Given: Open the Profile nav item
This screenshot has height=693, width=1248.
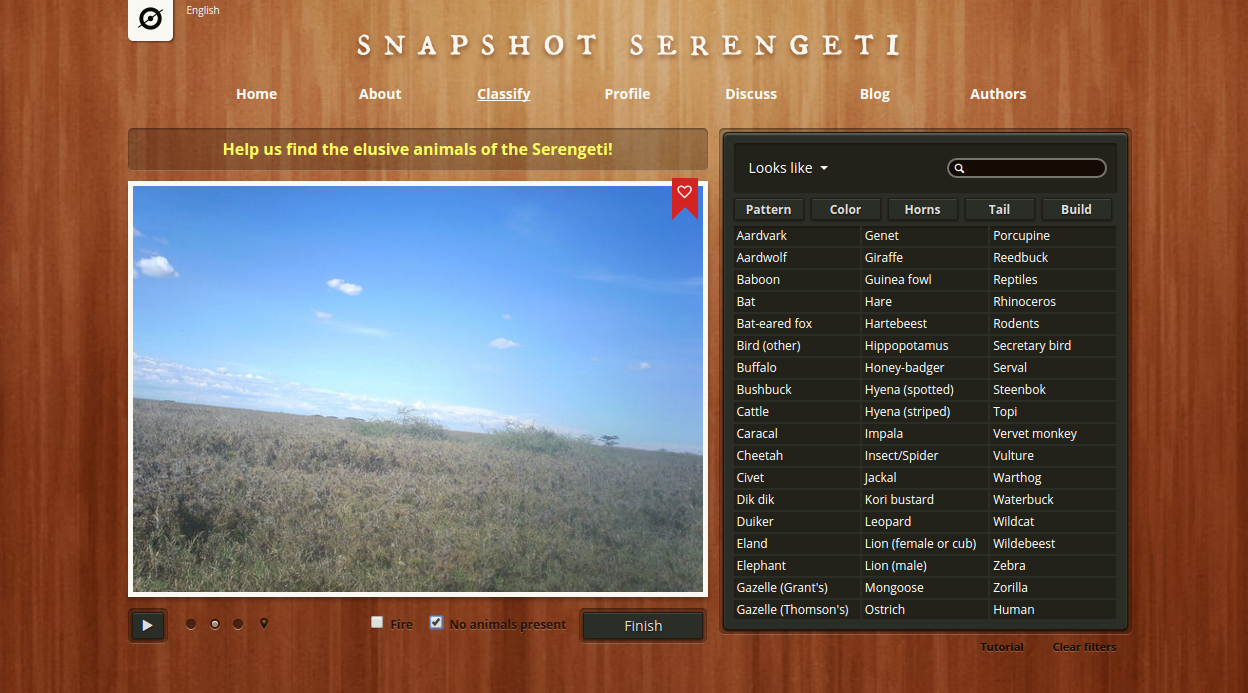Looking at the screenshot, I should click(627, 94).
